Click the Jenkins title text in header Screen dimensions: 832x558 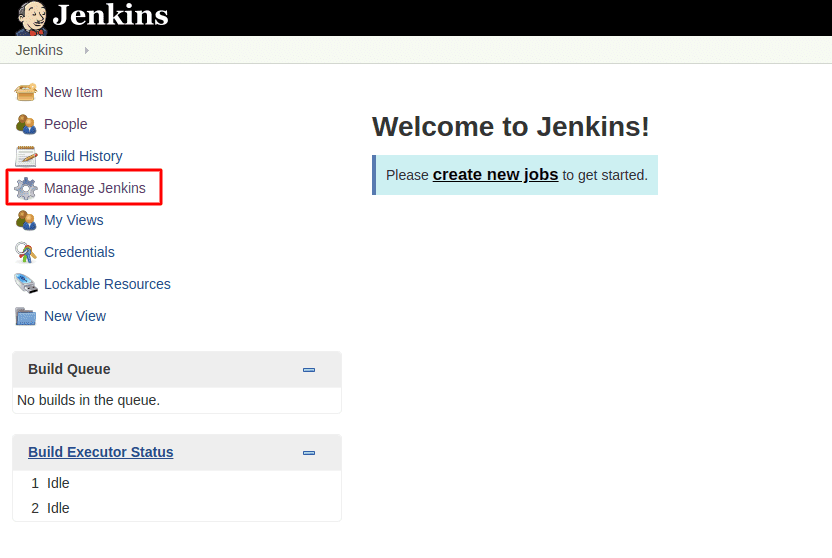coord(110,16)
